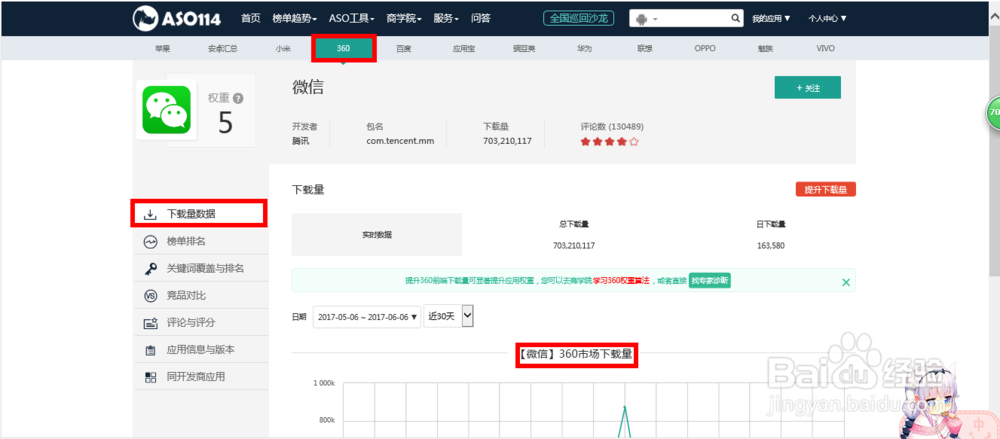This screenshot has height=439, width=1000.
Task: Click the clipboard icon beside 应用信息与版本
Action: point(150,350)
